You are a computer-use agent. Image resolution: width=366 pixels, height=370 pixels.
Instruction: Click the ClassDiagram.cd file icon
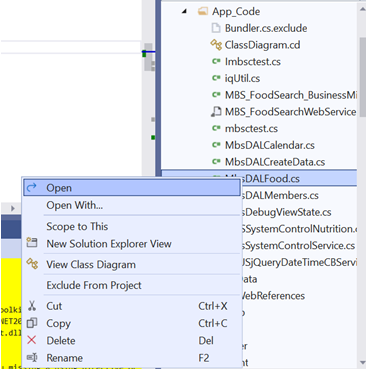pyautogui.click(x=216, y=45)
